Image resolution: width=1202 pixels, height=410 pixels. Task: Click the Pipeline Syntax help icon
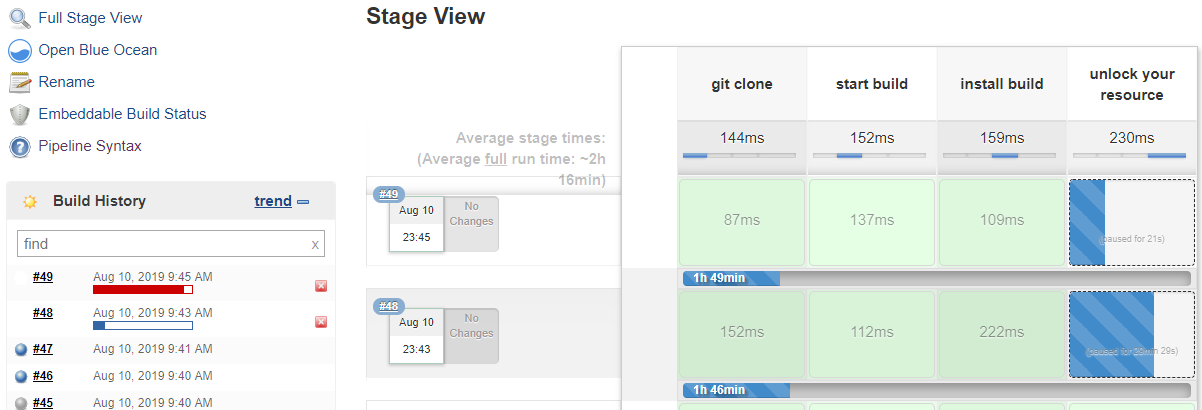tap(19, 147)
